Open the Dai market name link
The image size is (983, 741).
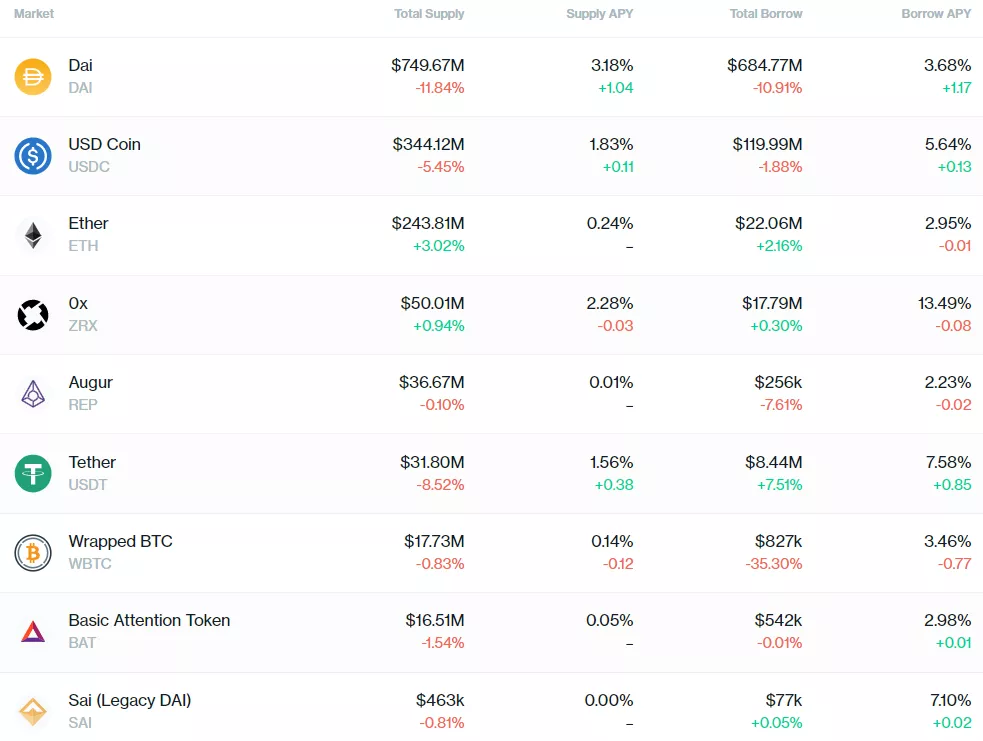[80, 66]
